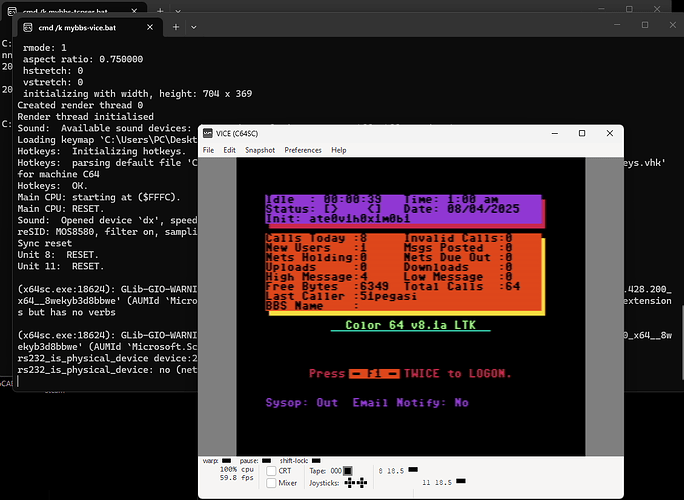
Task: Click the Last Caller line on BBS screen
Action: click(x=341, y=296)
